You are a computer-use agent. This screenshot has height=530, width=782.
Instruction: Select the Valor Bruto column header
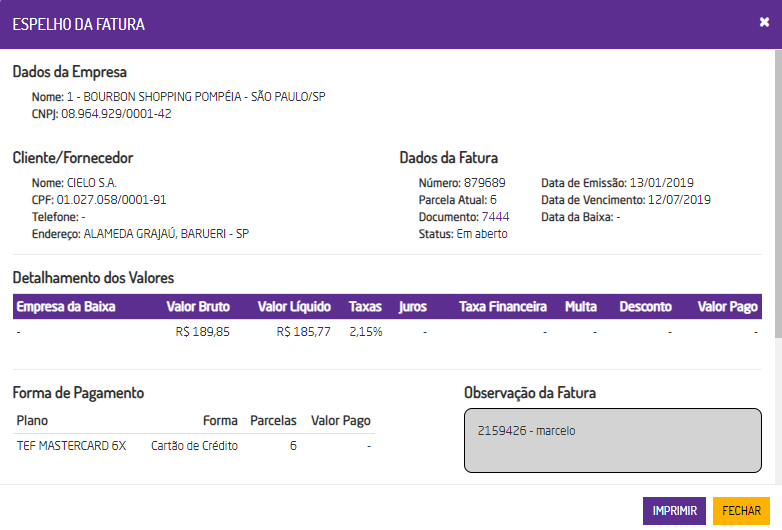[x=197, y=307]
